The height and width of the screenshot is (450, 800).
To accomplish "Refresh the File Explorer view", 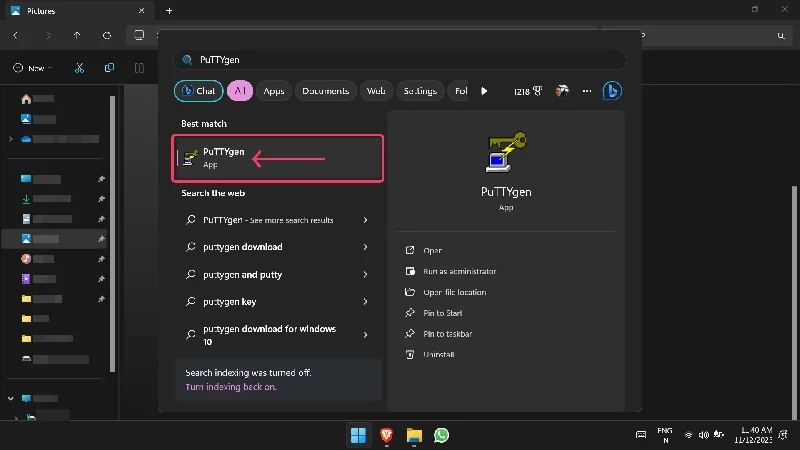I will pyautogui.click(x=107, y=35).
